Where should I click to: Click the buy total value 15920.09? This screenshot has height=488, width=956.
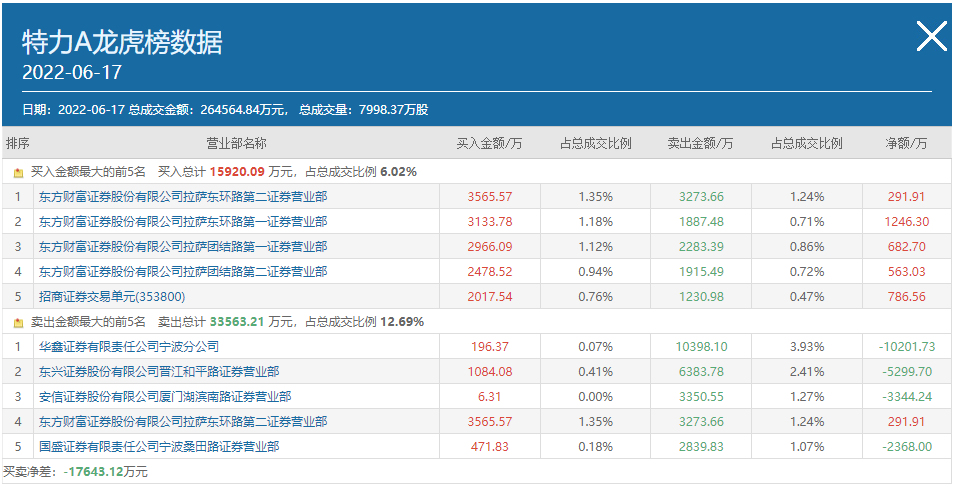(x=236, y=172)
